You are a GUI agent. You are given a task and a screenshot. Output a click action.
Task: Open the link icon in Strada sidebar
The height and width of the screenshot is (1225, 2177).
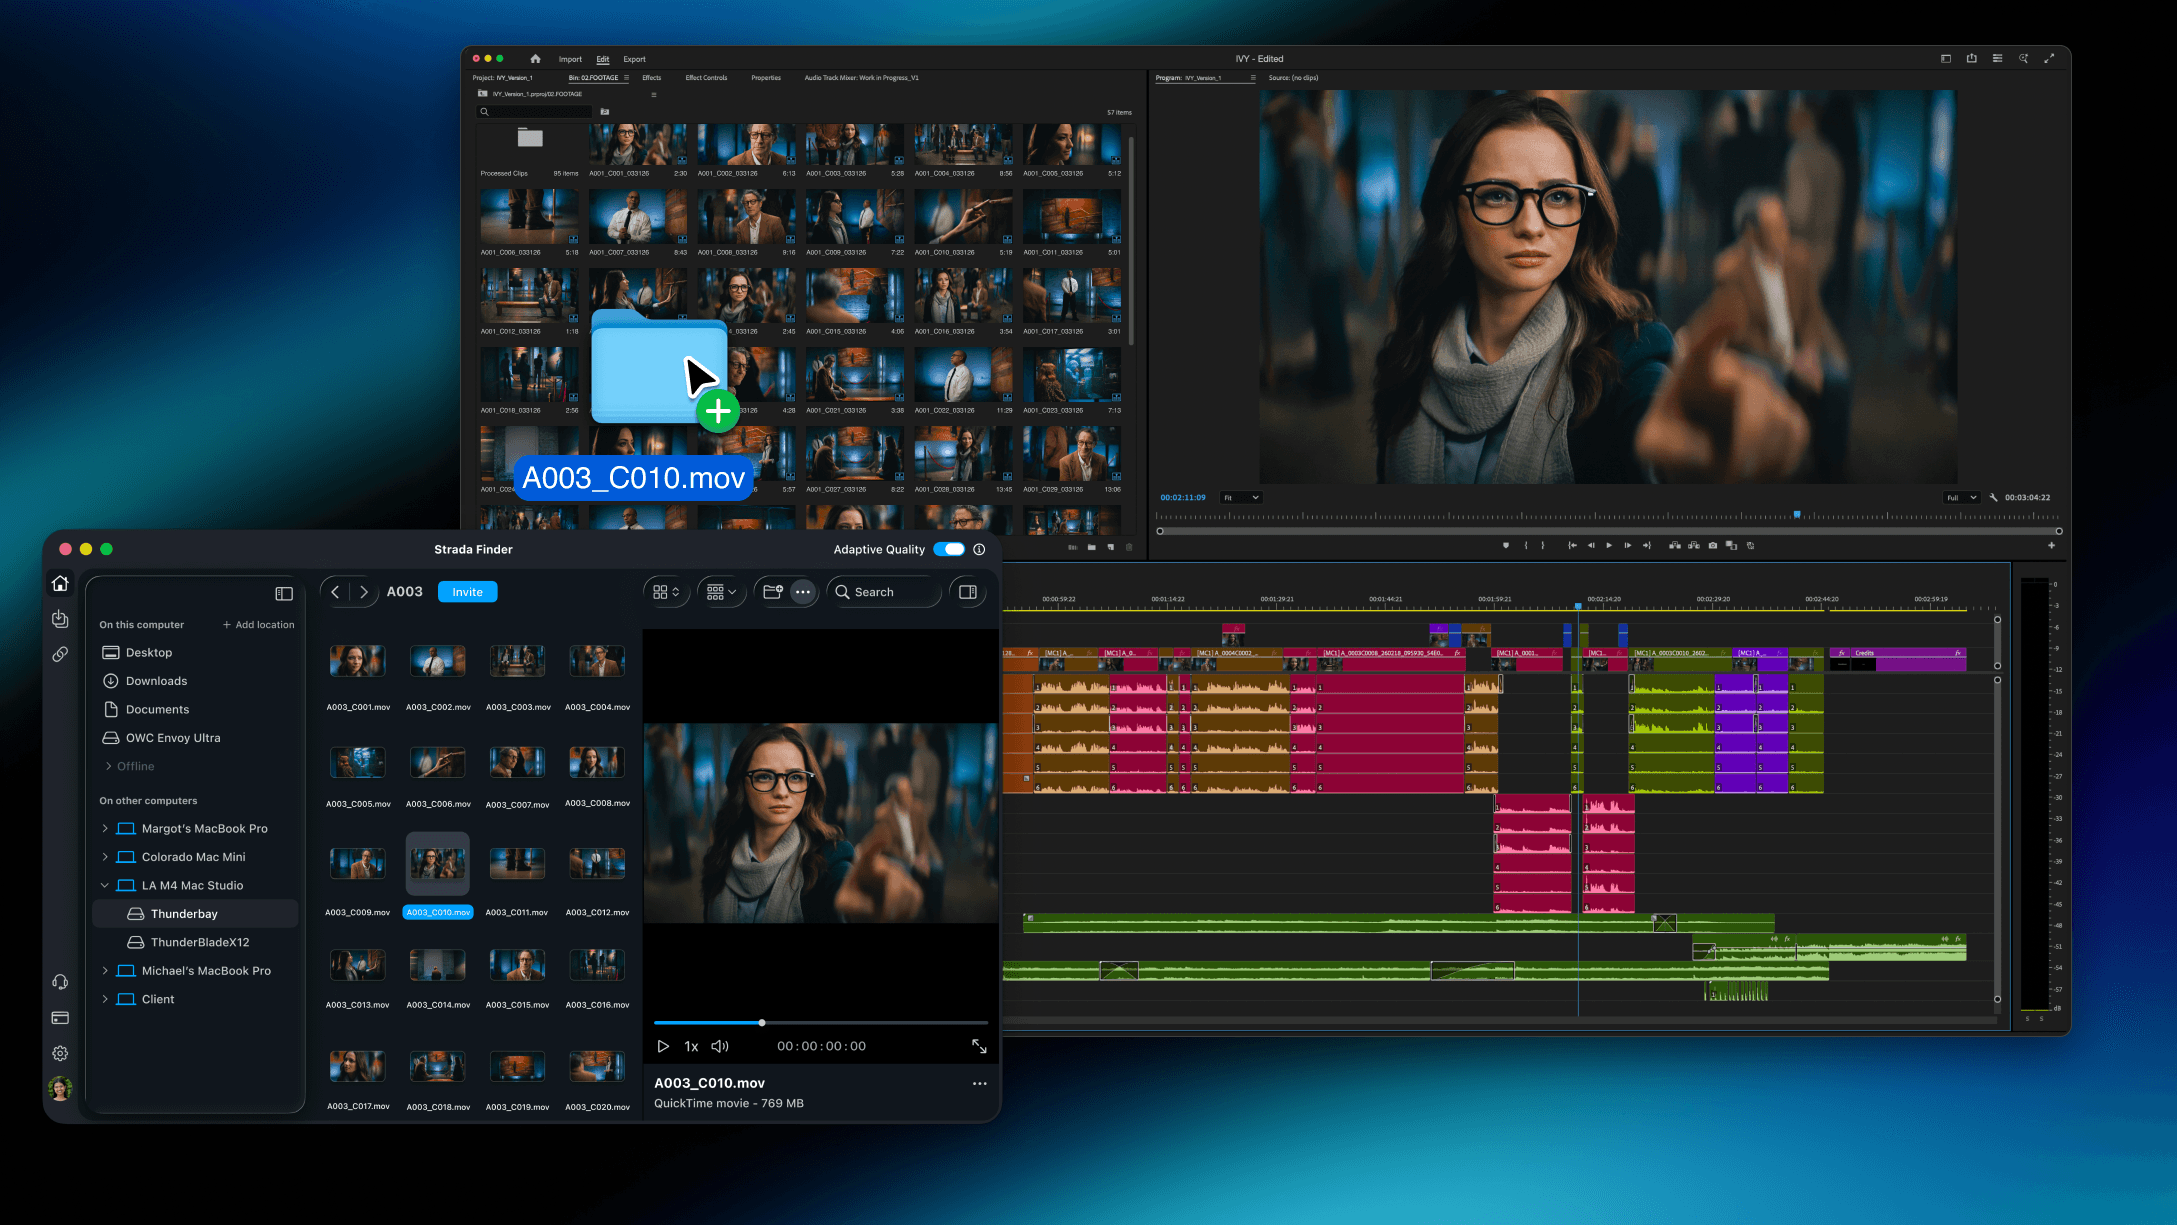click(60, 654)
